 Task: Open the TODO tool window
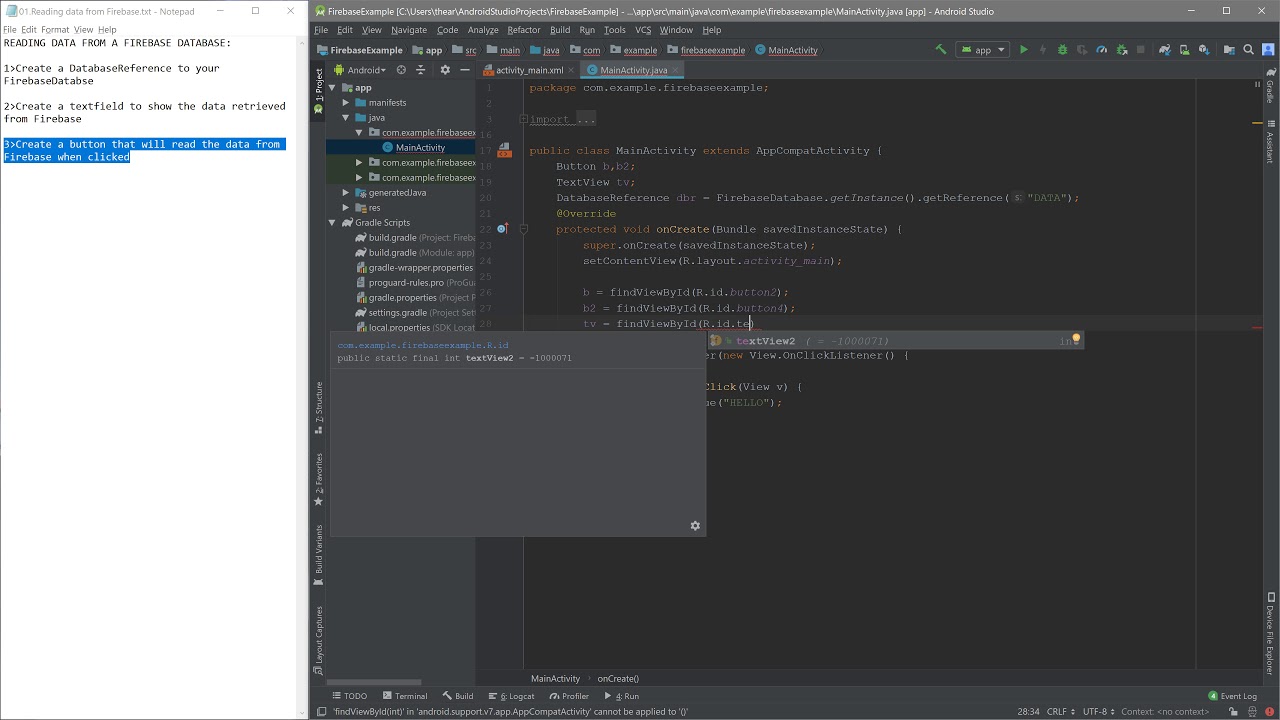pos(349,696)
